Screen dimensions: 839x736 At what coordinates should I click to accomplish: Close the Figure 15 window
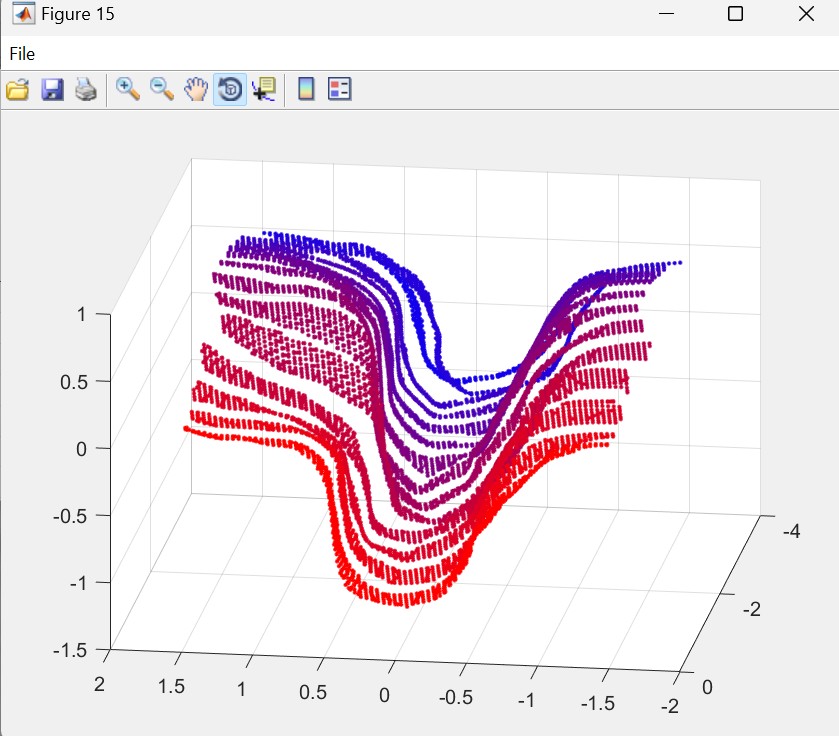point(806,14)
